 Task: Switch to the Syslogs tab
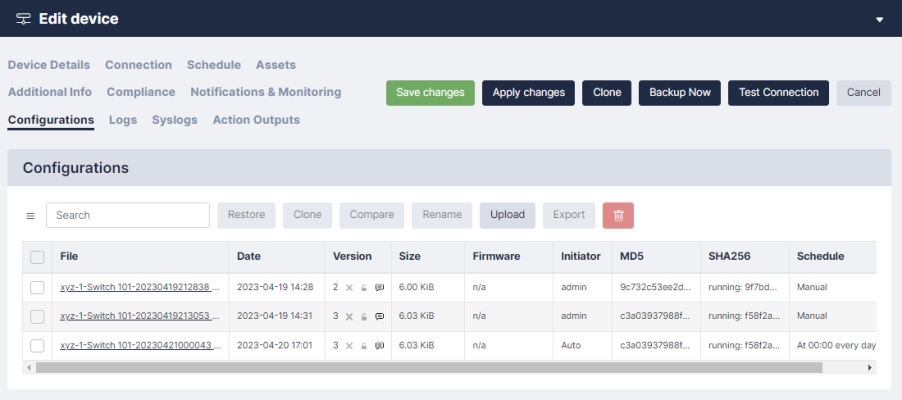175,120
